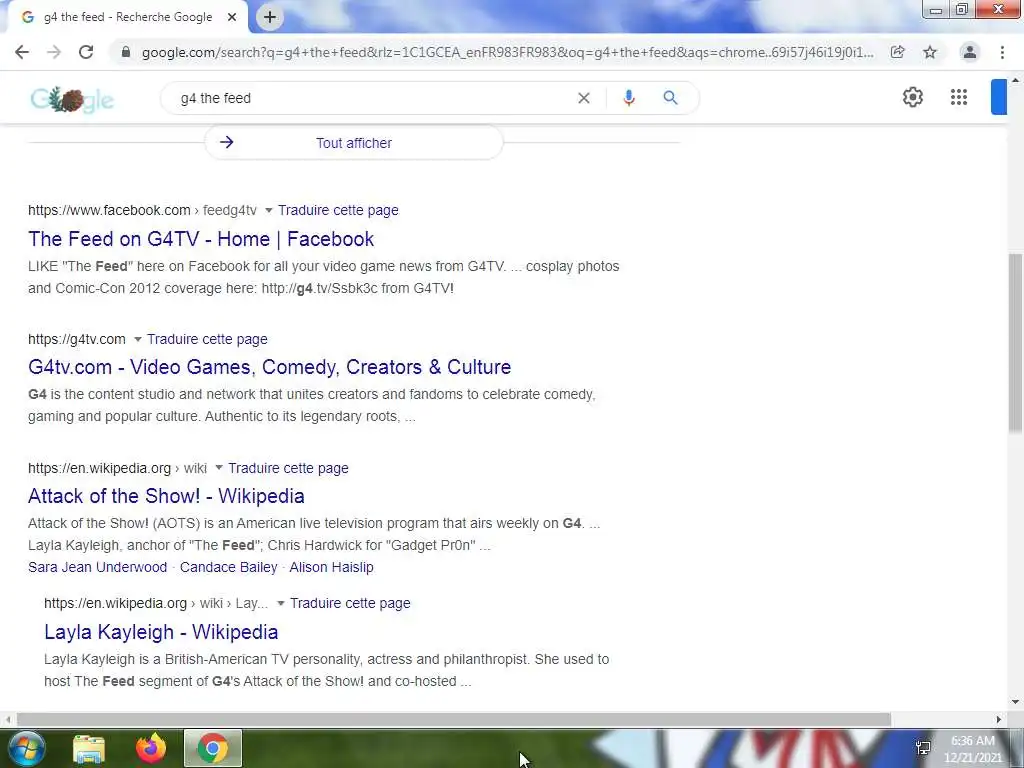Click the browser forward arrow

pyautogui.click(x=54, y=52)
